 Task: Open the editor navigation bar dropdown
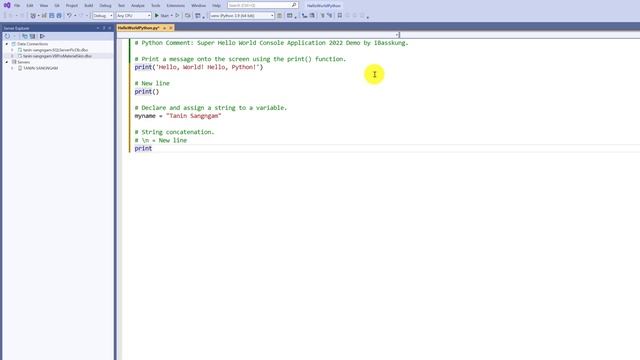pos(397,35)
